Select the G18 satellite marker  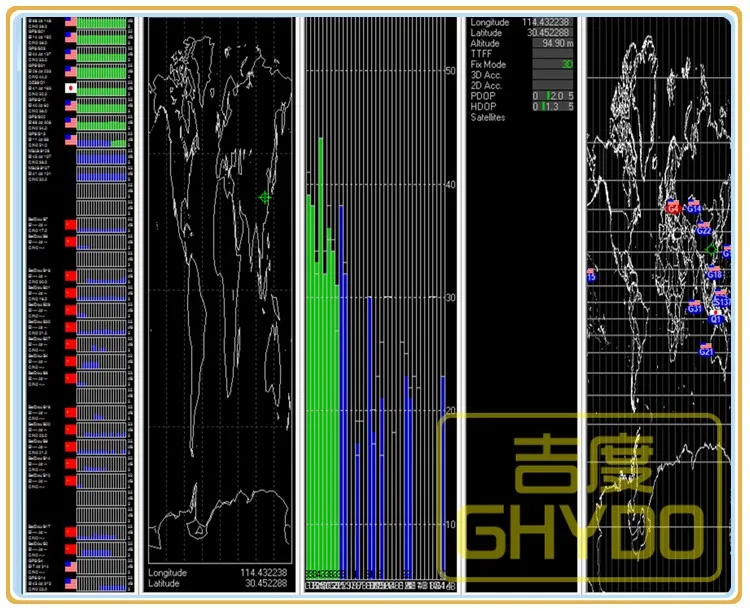tap(714, 275)
